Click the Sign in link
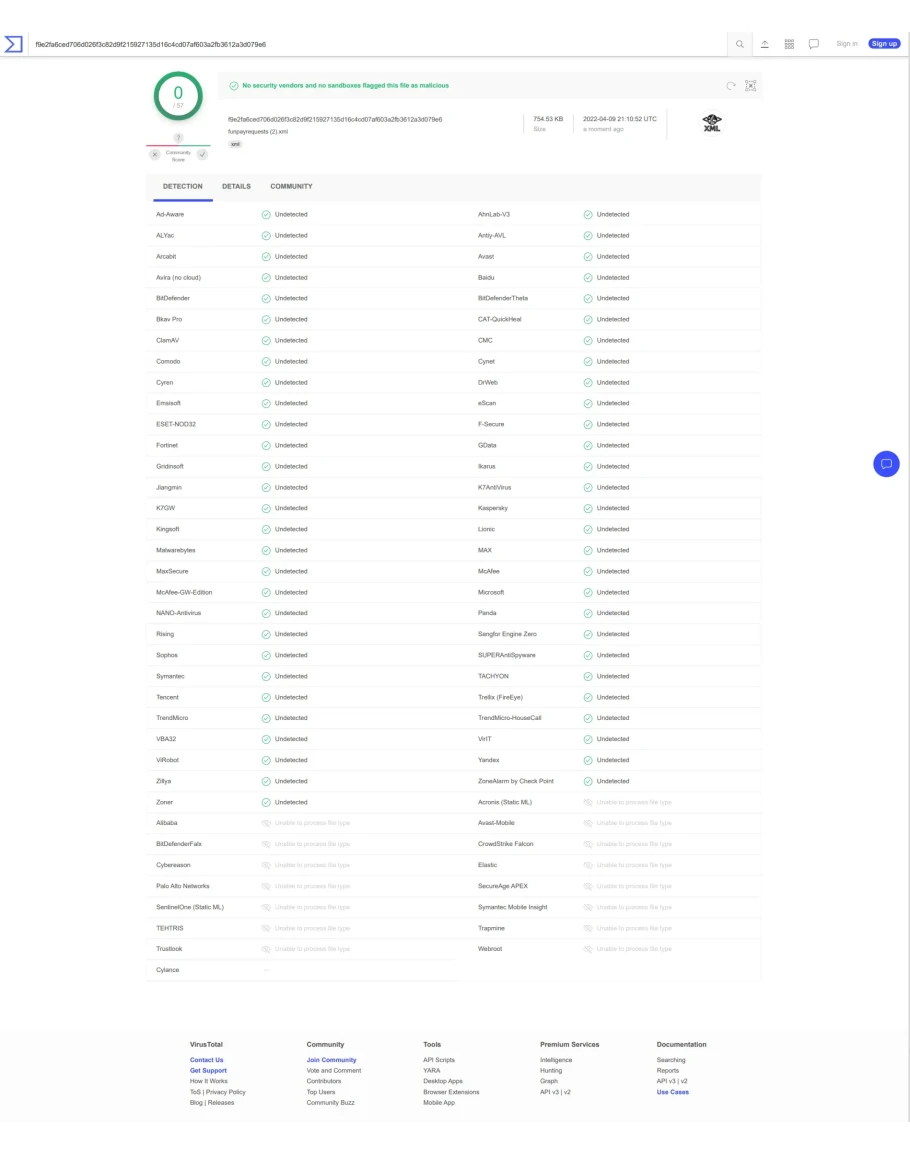 pos(847,44)
